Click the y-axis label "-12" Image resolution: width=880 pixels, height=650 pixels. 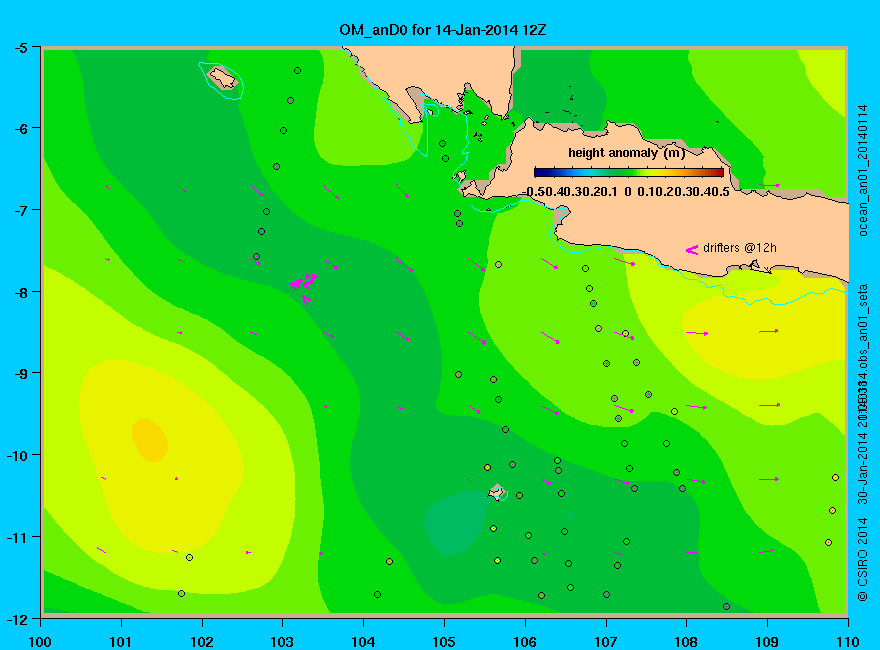point(17,619)
